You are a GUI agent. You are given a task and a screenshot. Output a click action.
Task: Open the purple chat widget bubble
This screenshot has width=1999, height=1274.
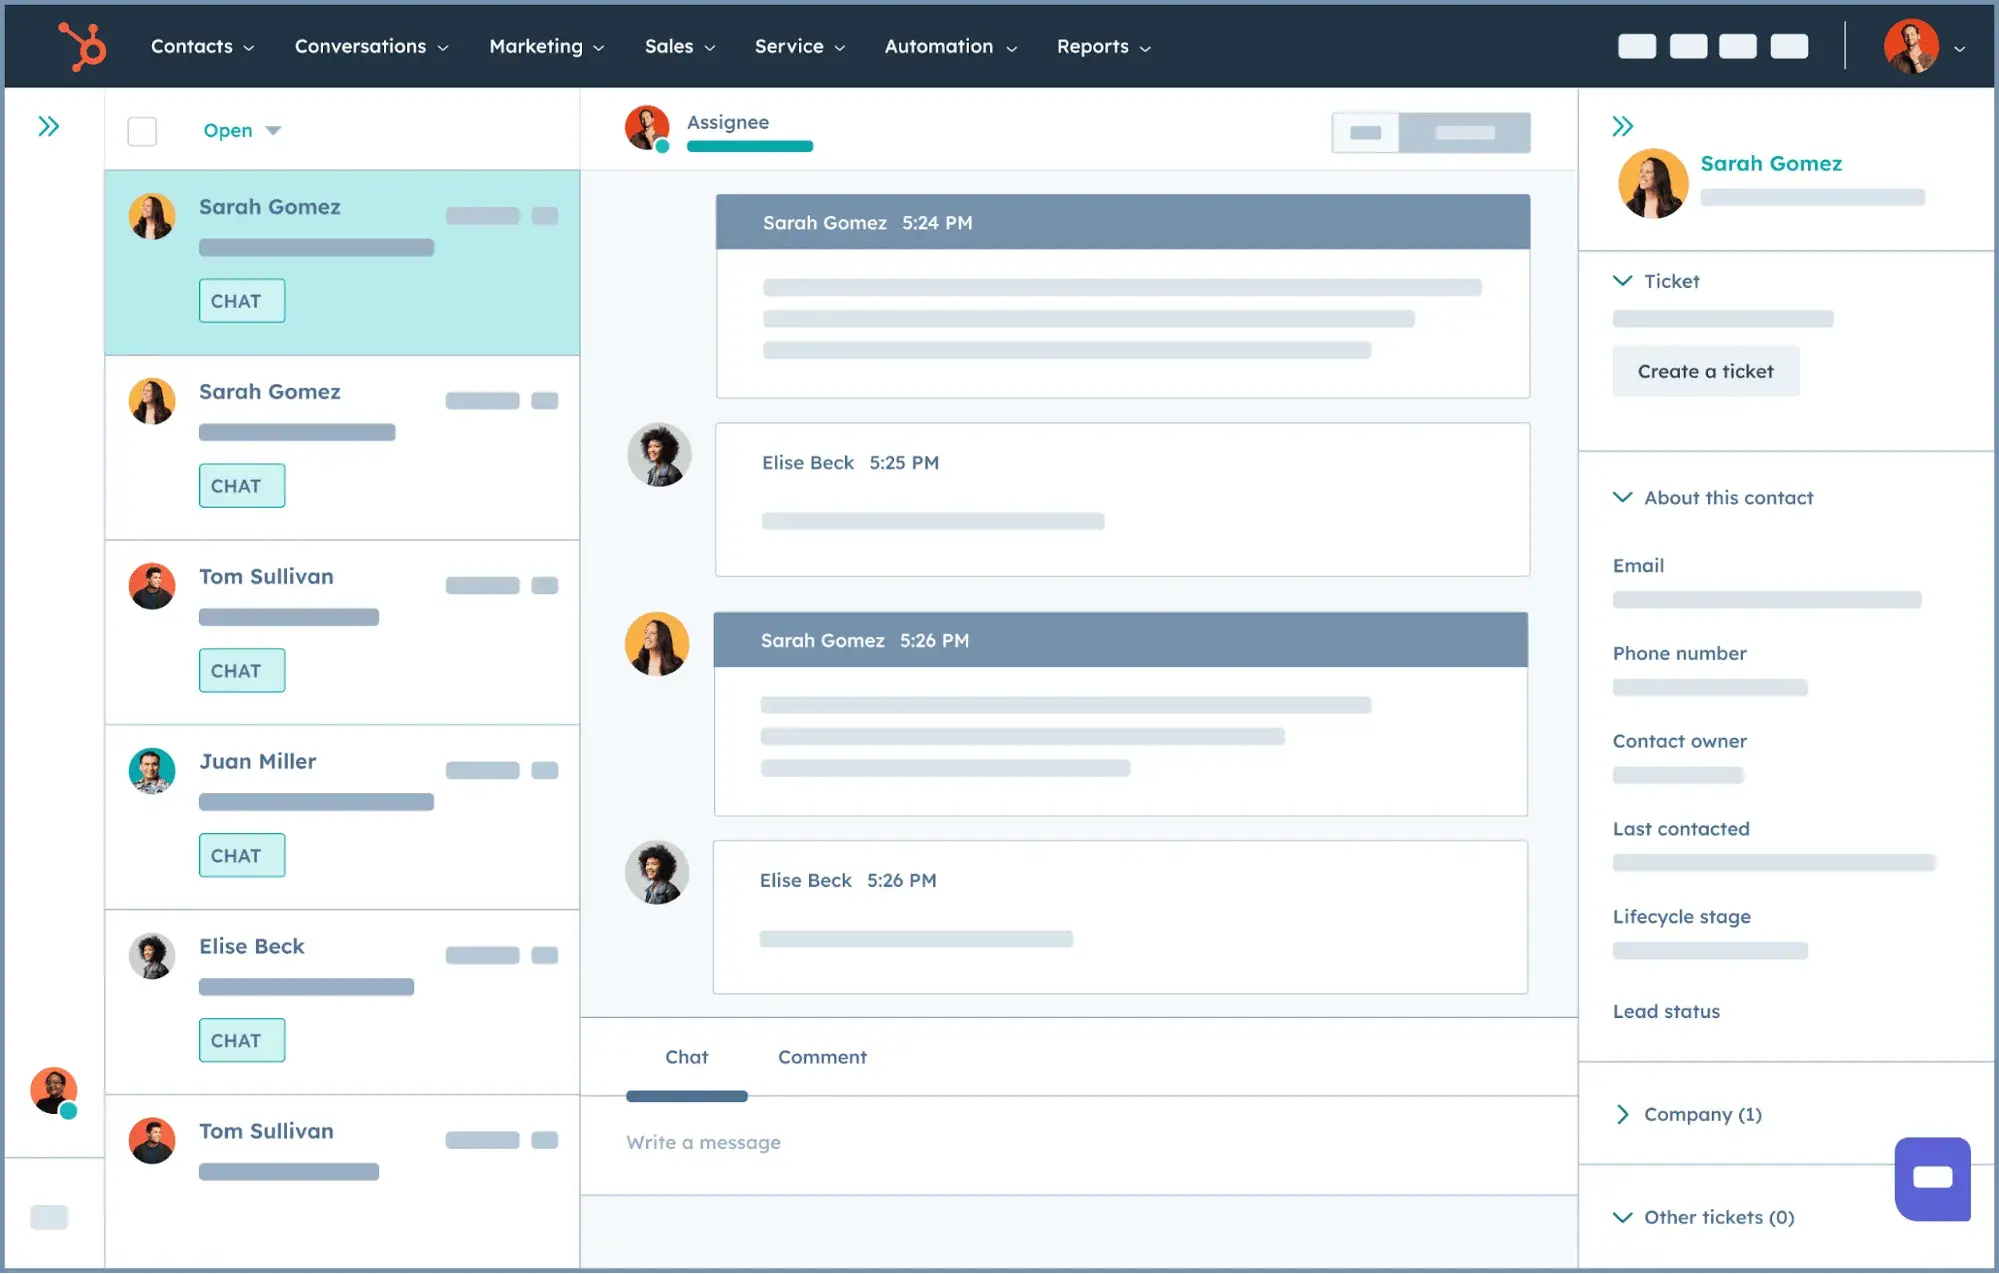click(1931, 1178)
